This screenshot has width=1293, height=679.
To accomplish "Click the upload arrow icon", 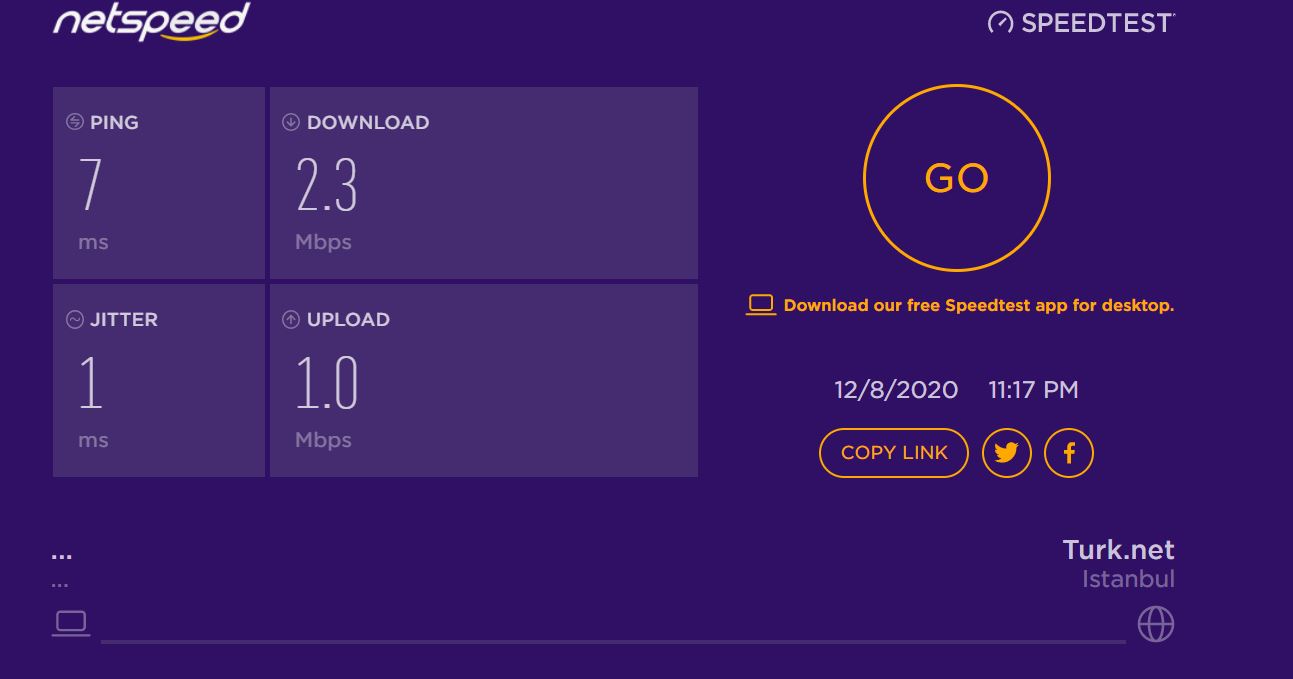I will click(x=291, y=320).
